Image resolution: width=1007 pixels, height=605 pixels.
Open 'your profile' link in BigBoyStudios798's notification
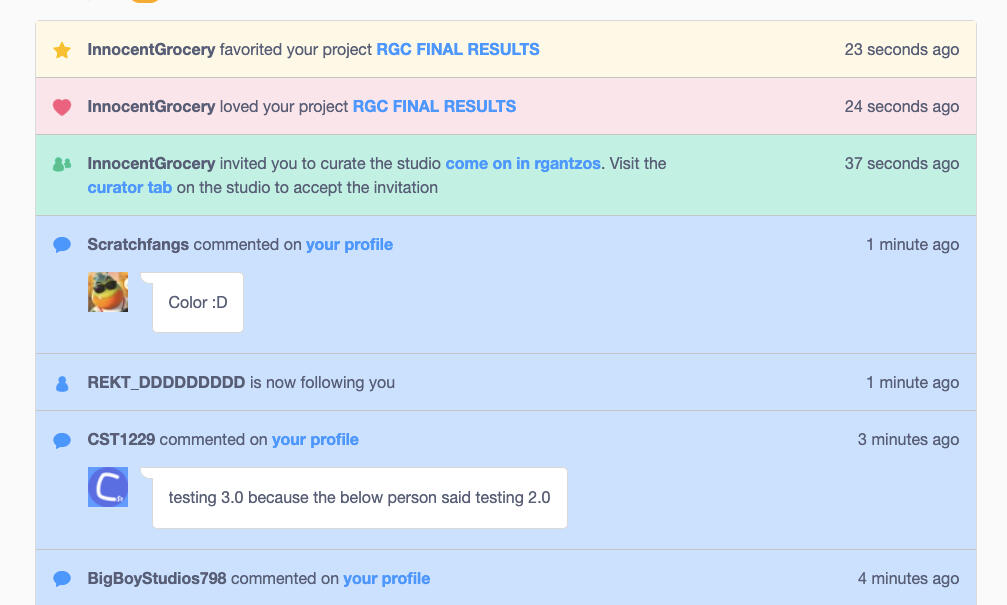coord(386,578)
